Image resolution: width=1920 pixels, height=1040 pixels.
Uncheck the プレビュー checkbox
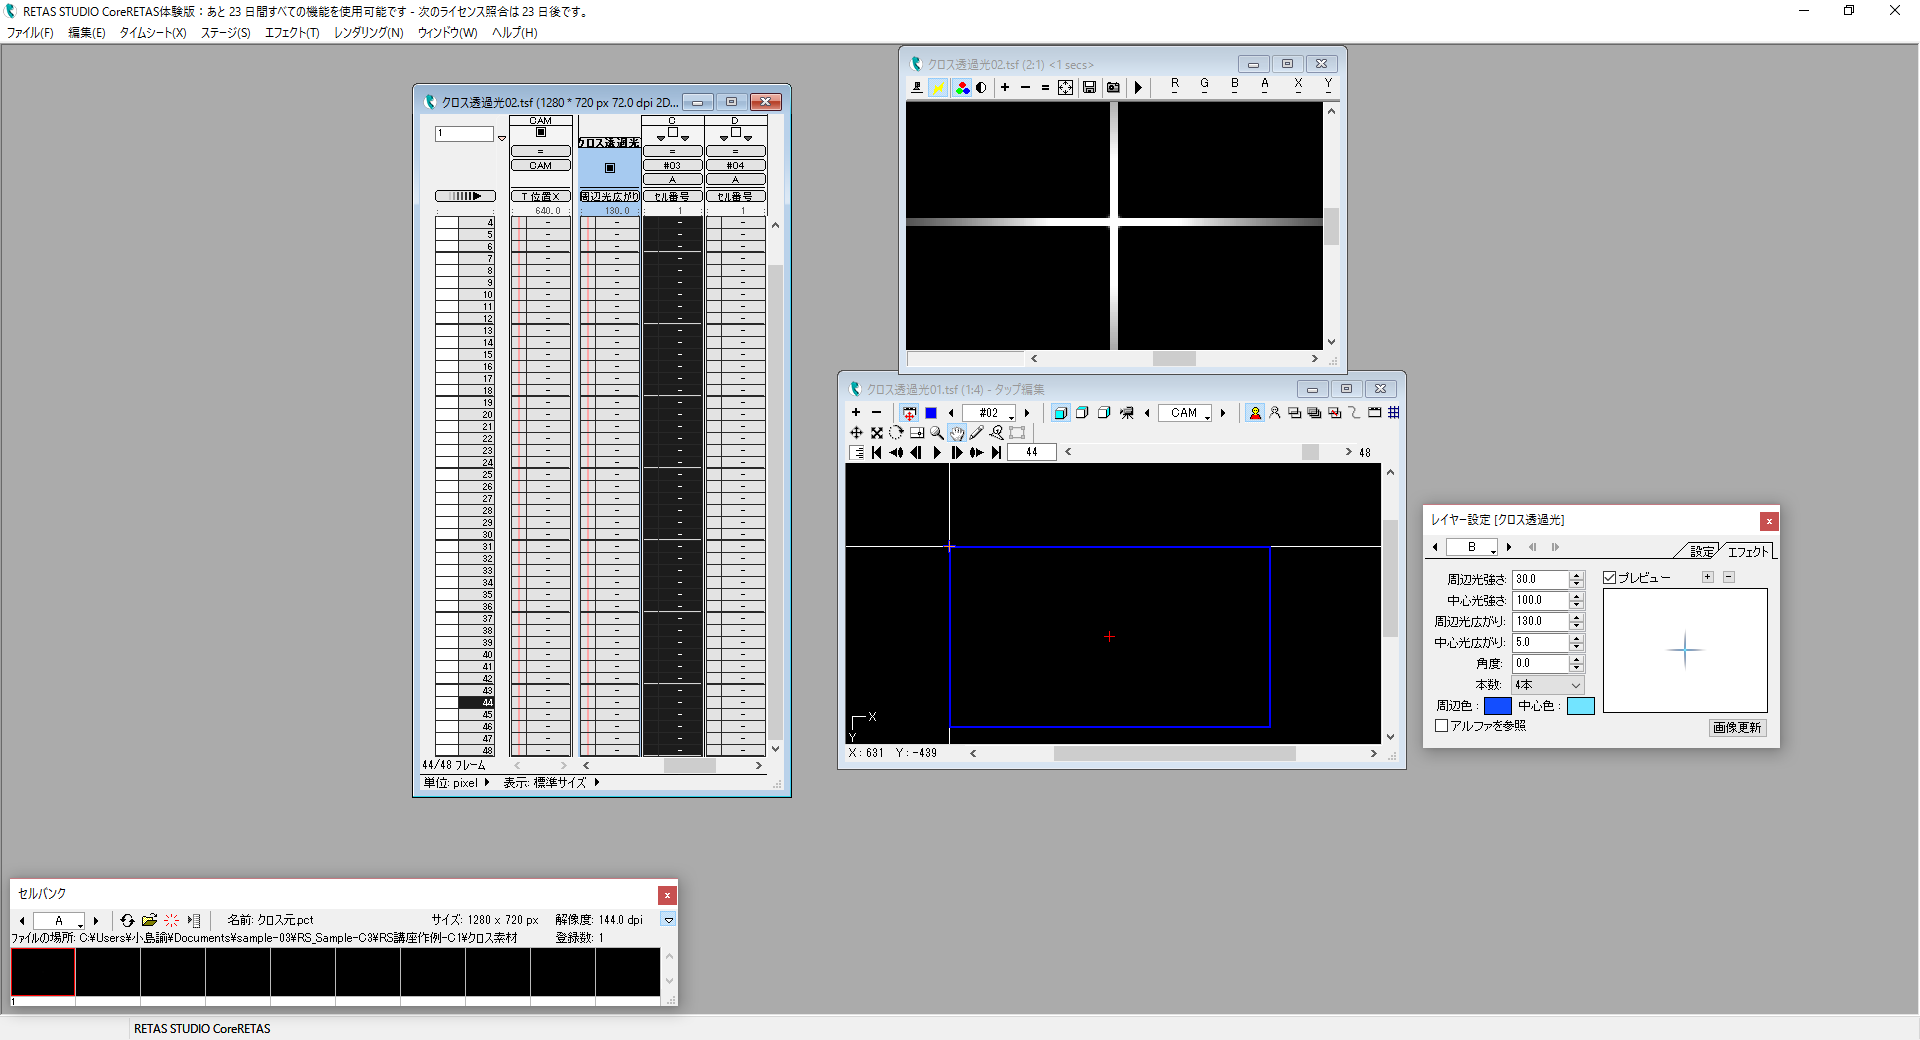pyautogui.click(x=1610, y=578)
